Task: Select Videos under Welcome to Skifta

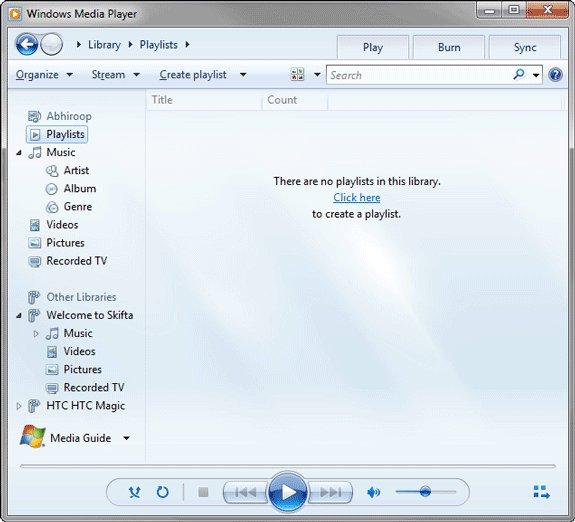Action: pos(79,351)
